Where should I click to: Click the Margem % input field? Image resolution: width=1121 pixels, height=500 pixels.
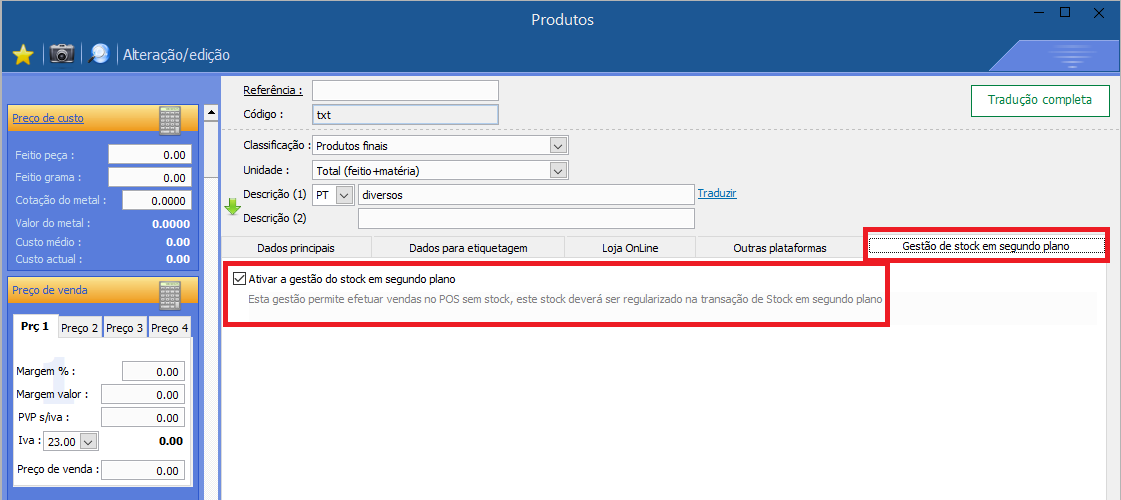click(152, 371)
